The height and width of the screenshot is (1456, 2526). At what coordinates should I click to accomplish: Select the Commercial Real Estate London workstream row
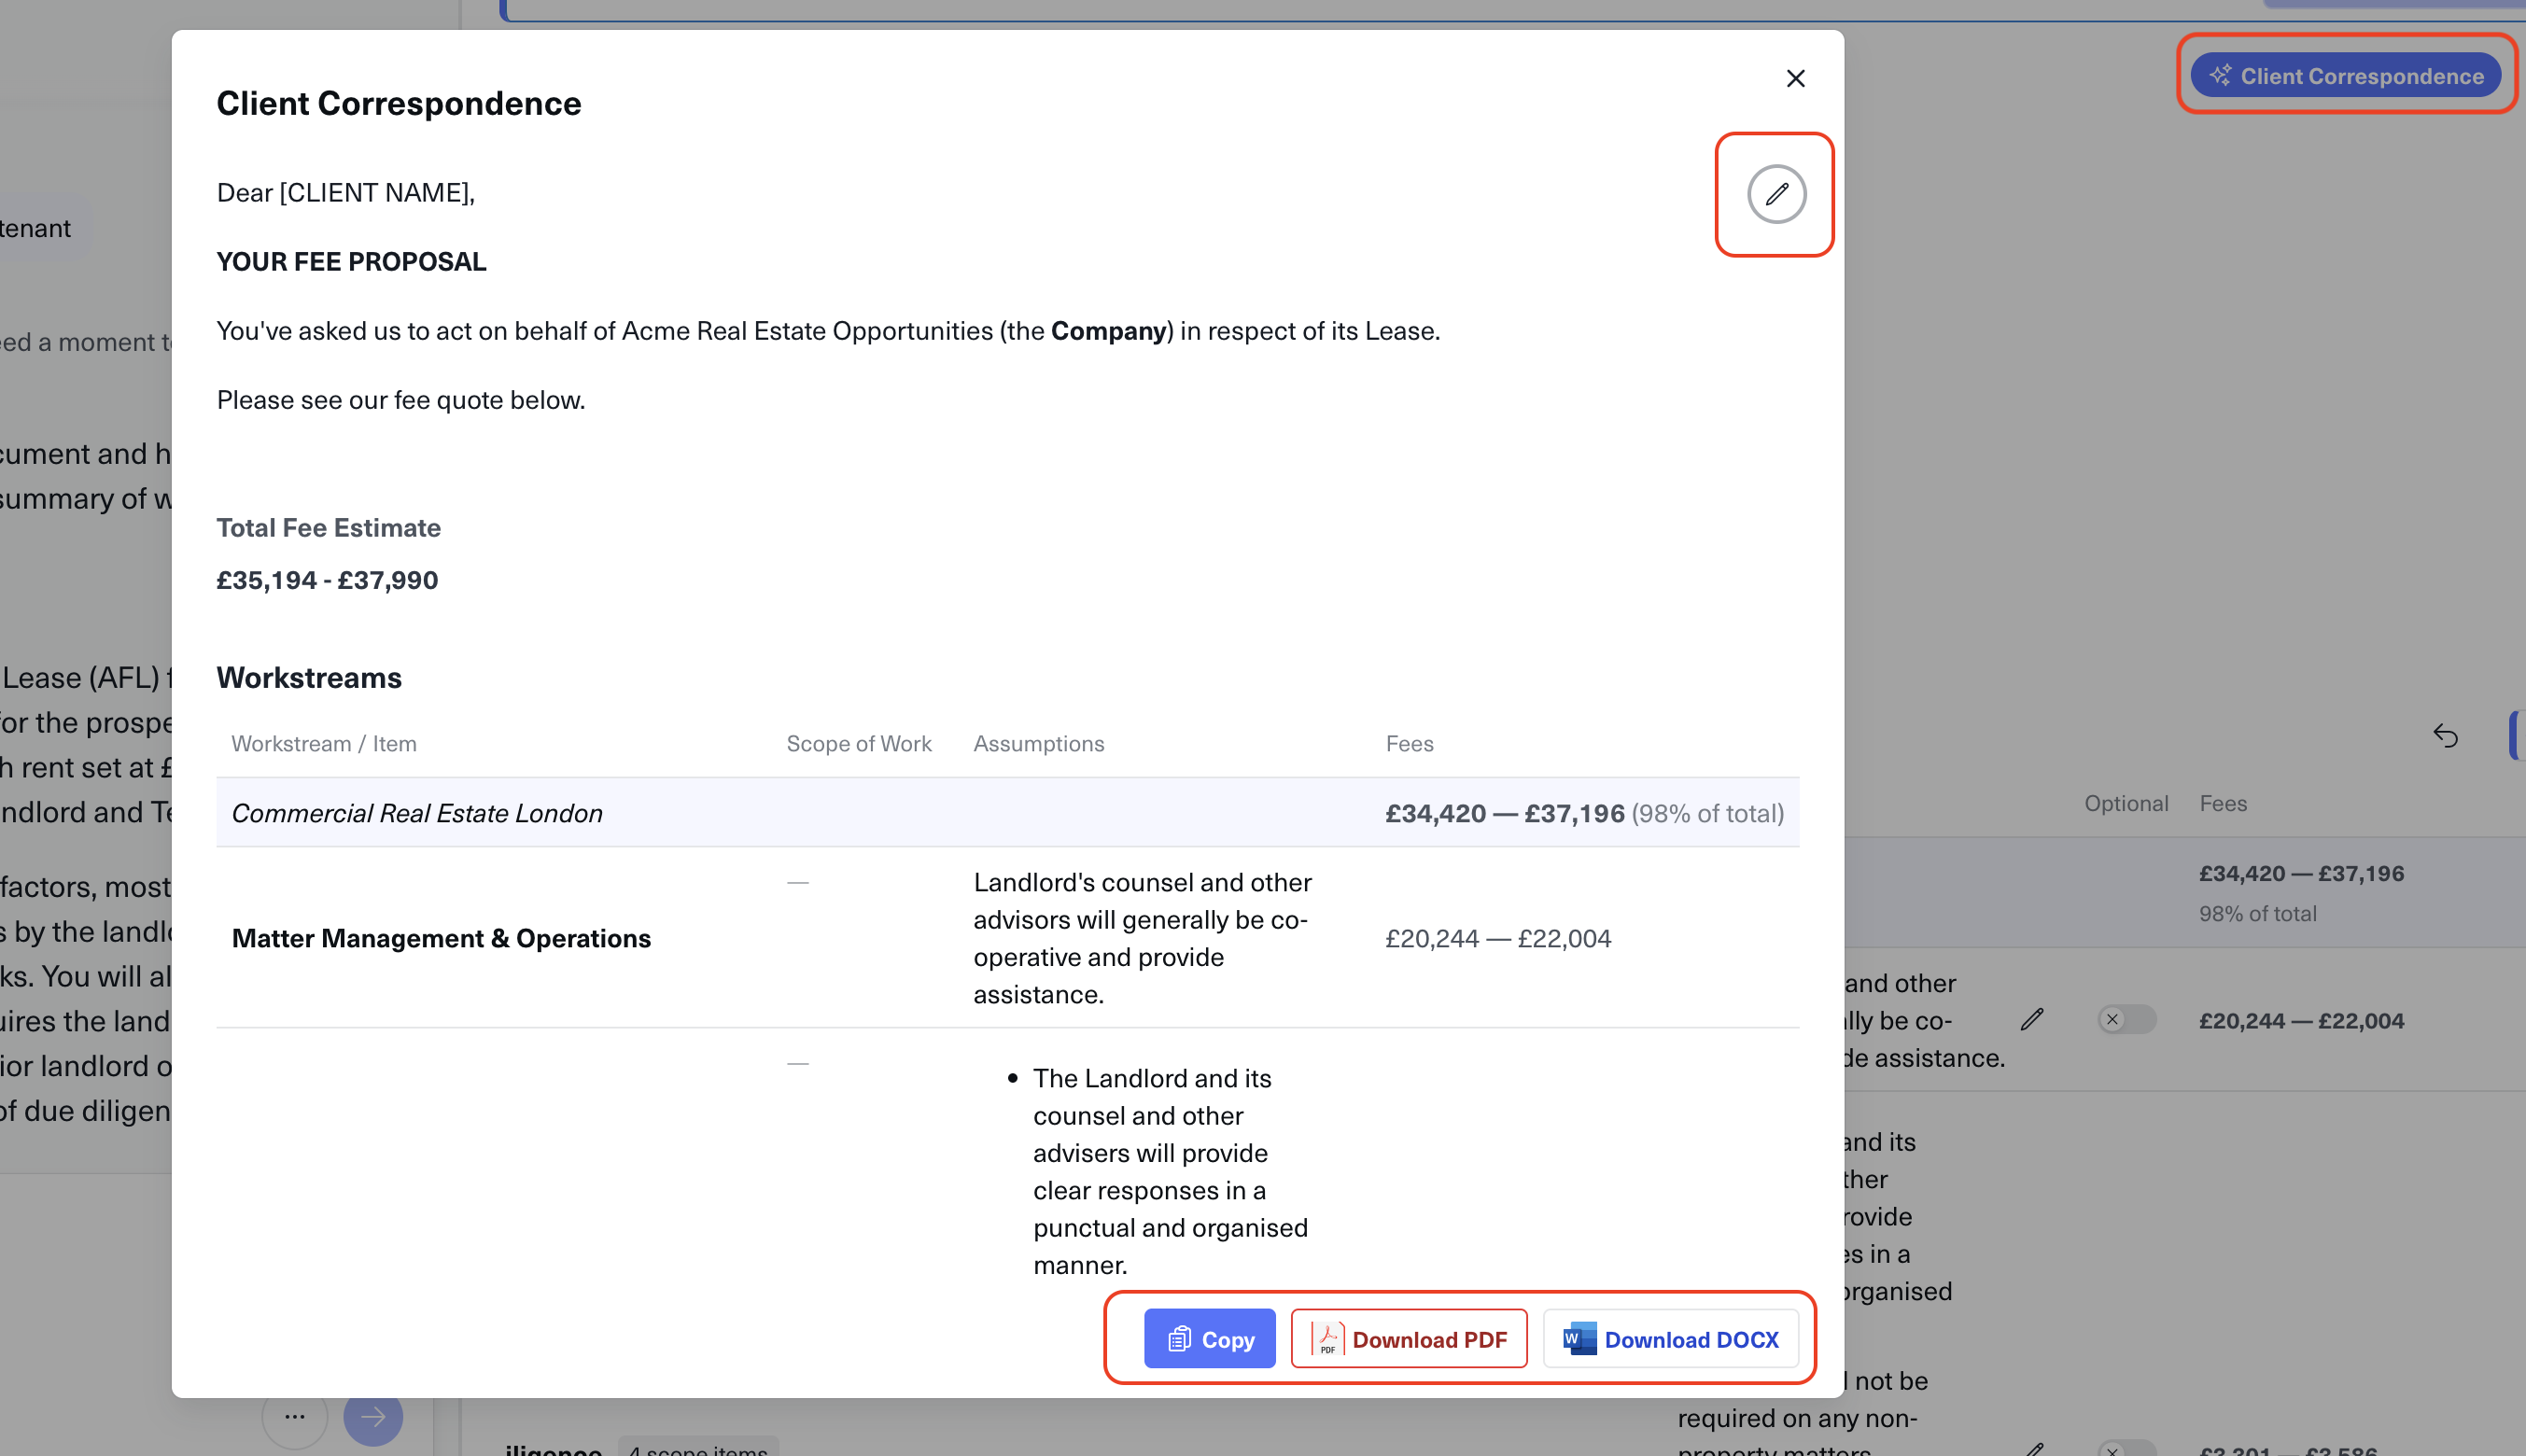tap(417, 812)
